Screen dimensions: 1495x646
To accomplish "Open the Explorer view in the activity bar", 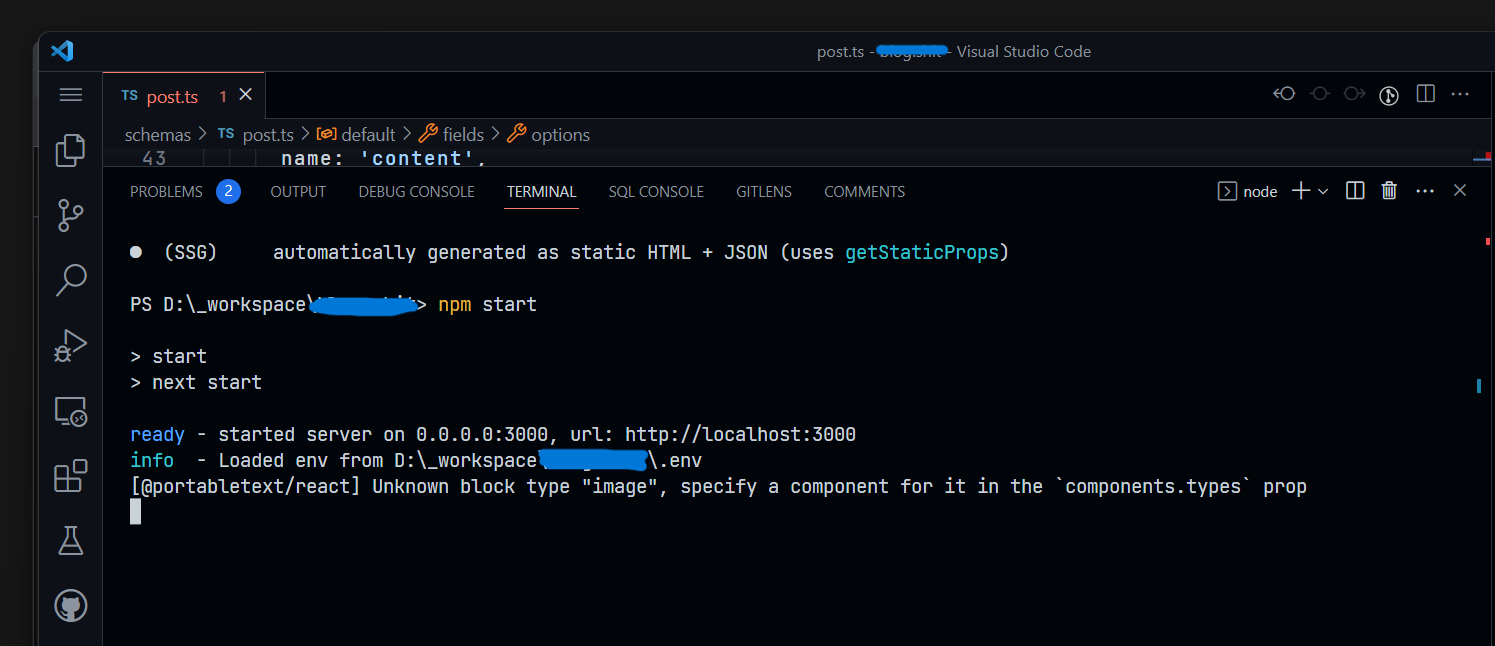I will click(70, 150).
